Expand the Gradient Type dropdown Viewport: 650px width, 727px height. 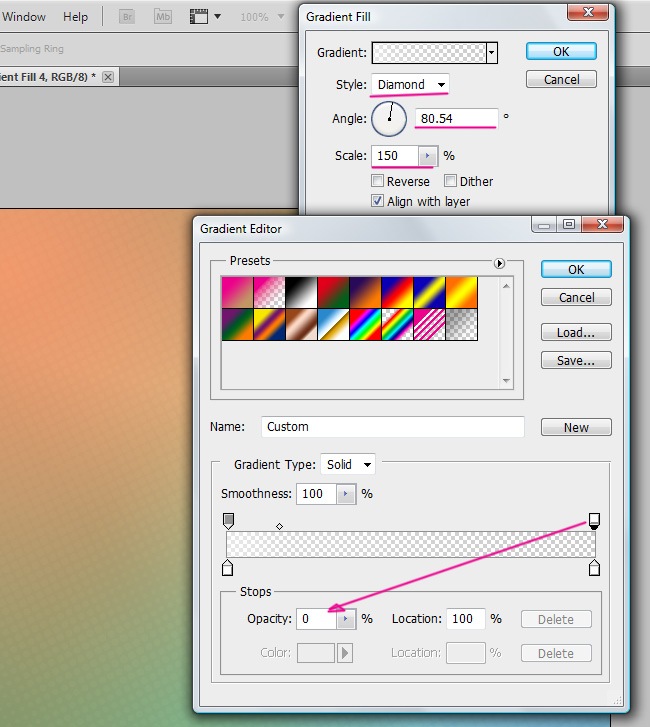(x=348, y=464)
